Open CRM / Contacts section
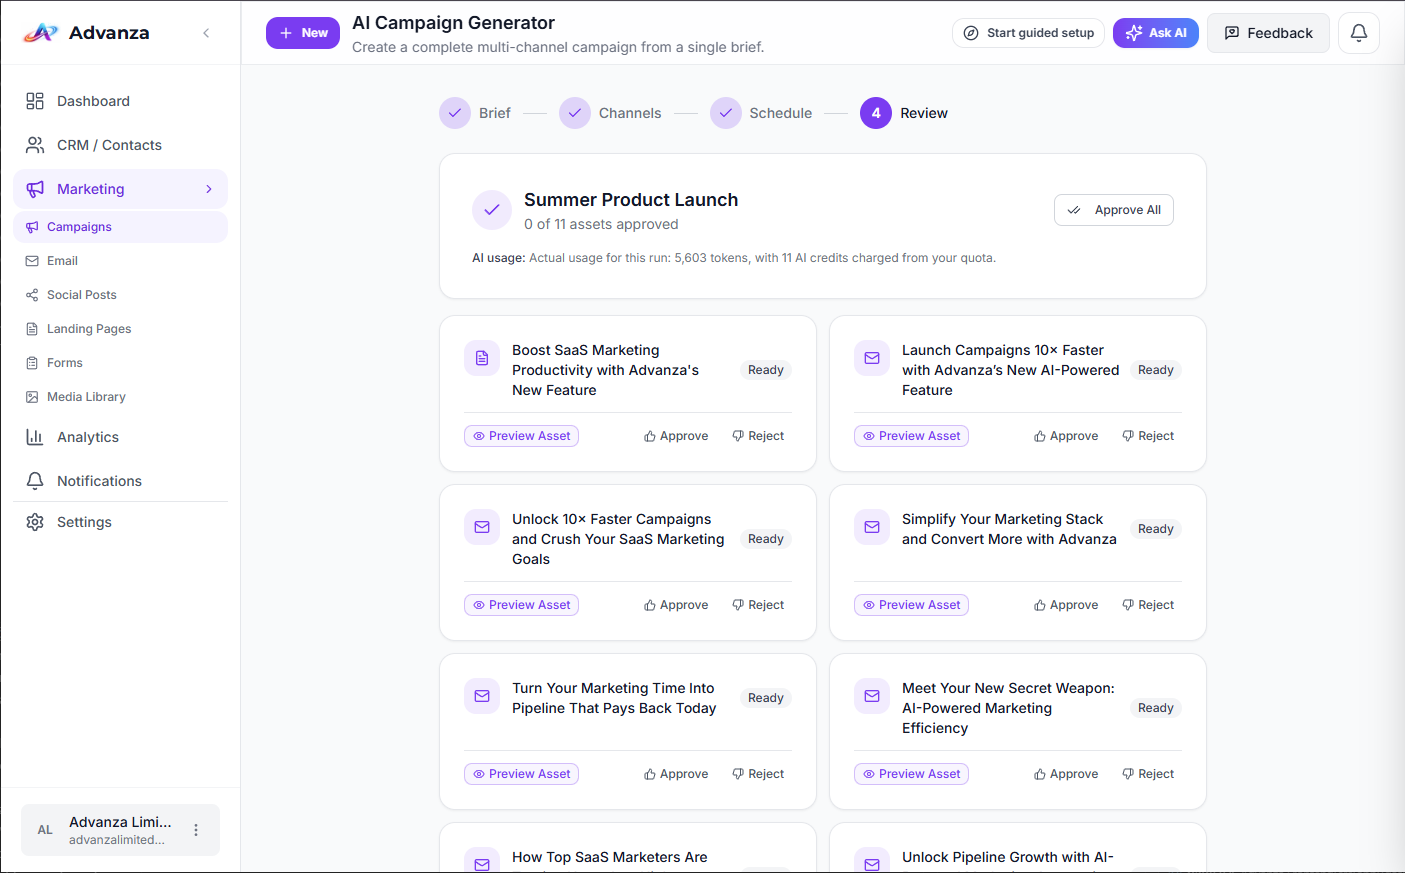This screenshot has height=873, width=1405. pos(120,145)
